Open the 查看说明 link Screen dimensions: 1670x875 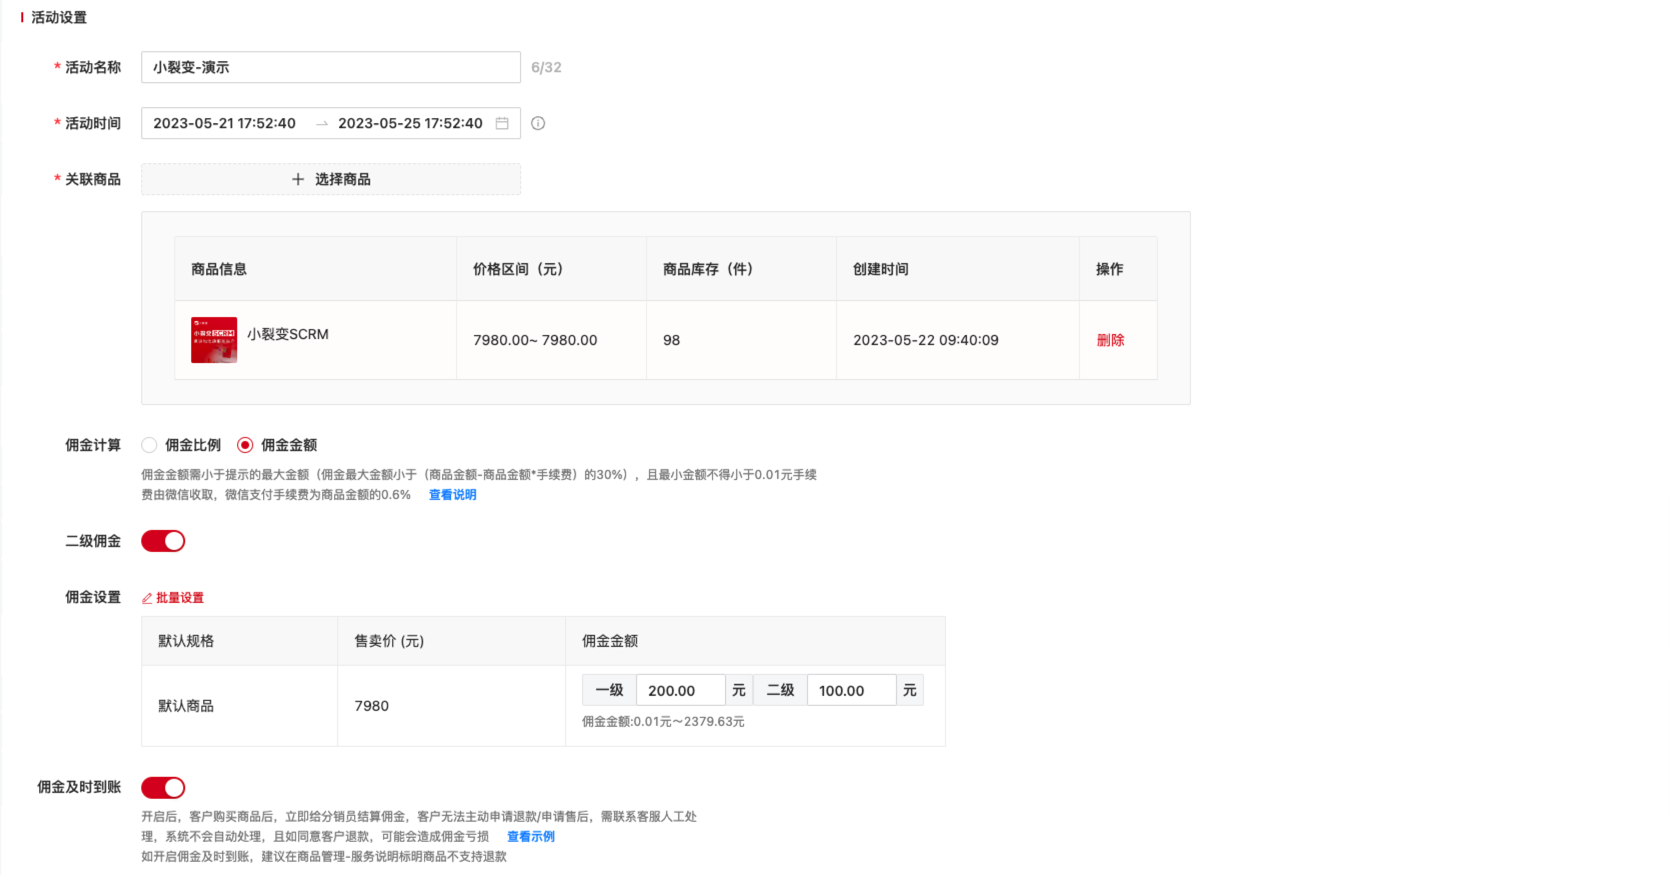(452, 495)
